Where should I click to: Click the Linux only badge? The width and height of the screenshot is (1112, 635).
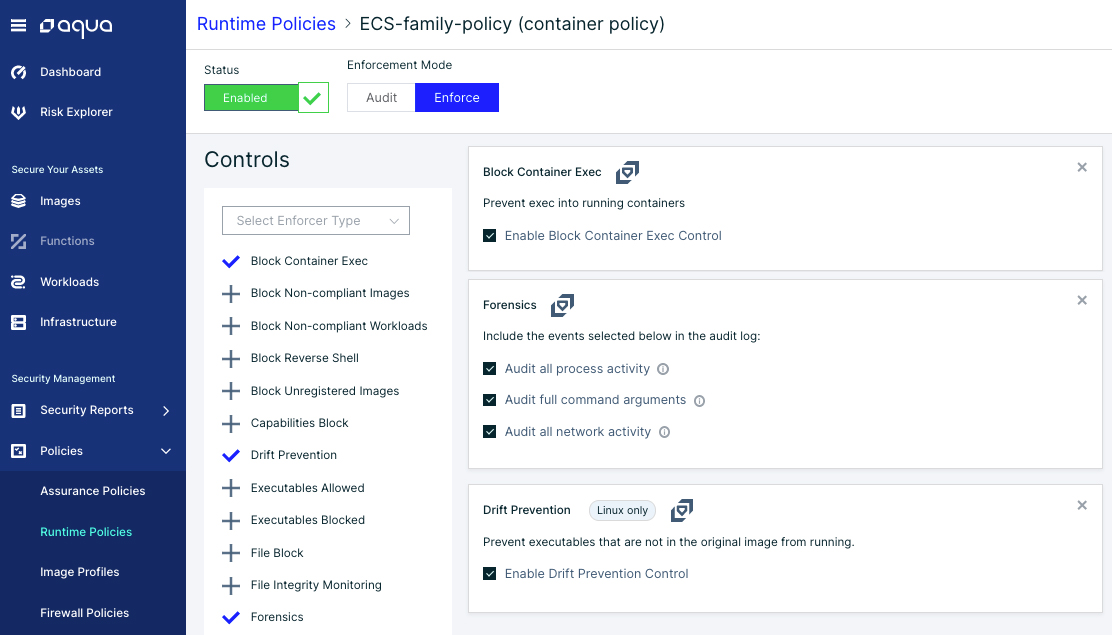point(622,510)
